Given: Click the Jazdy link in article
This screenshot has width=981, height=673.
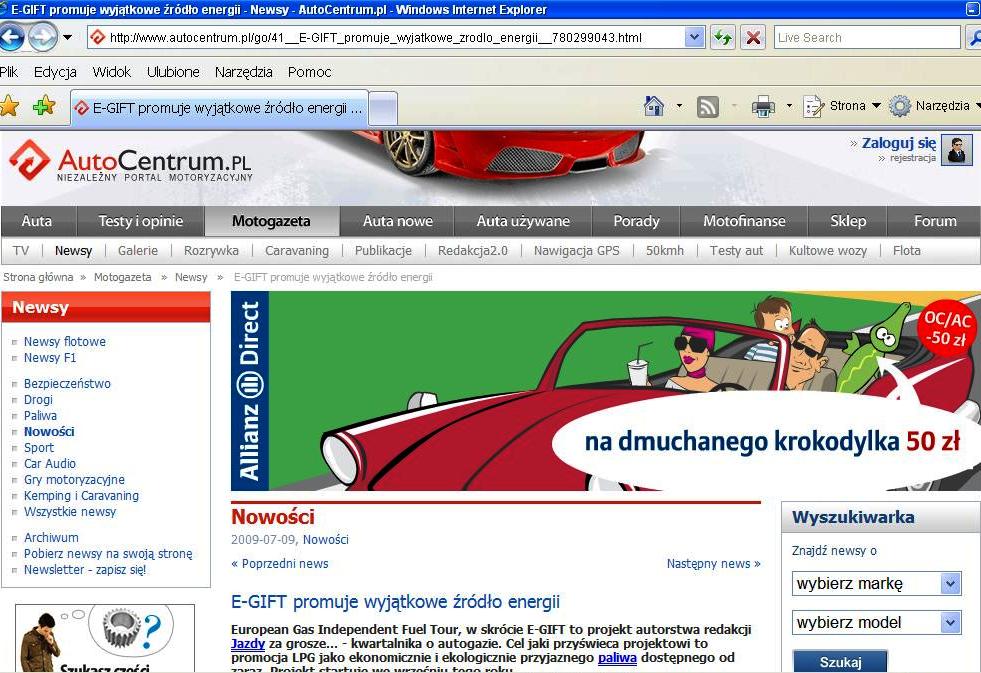Looking at the screenshot, I should [x=248, y=644].
